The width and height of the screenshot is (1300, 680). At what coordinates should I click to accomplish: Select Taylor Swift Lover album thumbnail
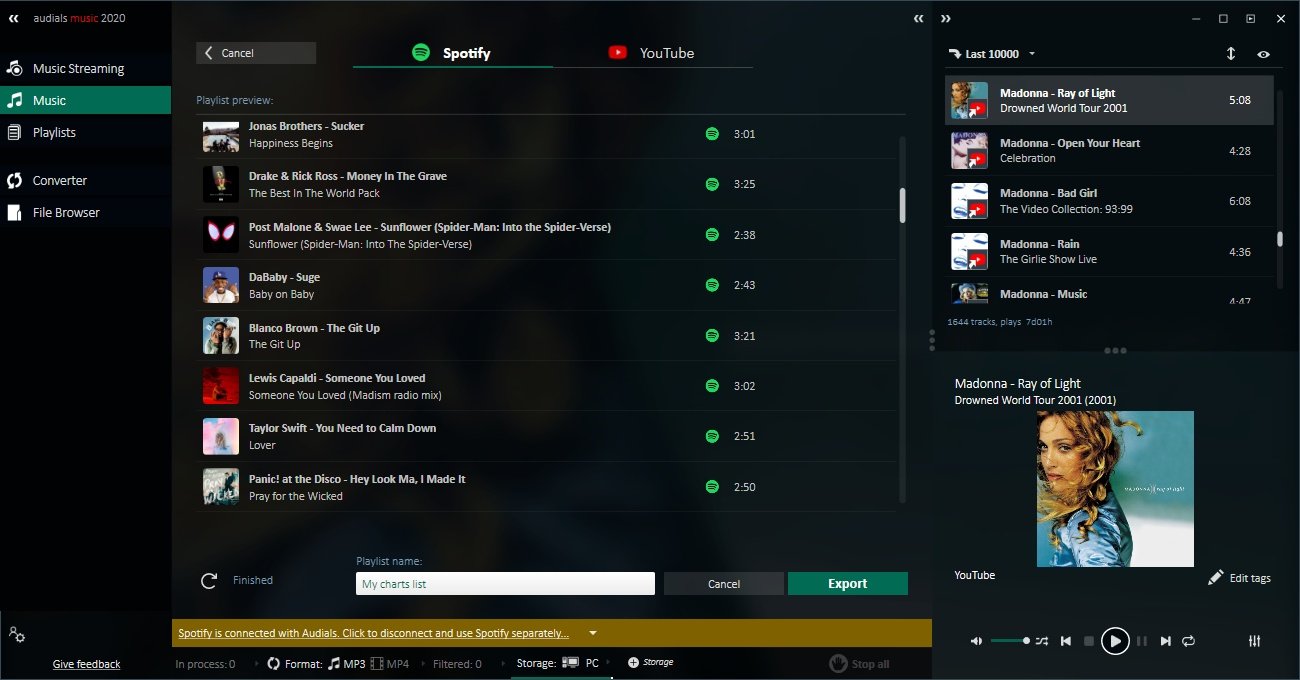221,436
